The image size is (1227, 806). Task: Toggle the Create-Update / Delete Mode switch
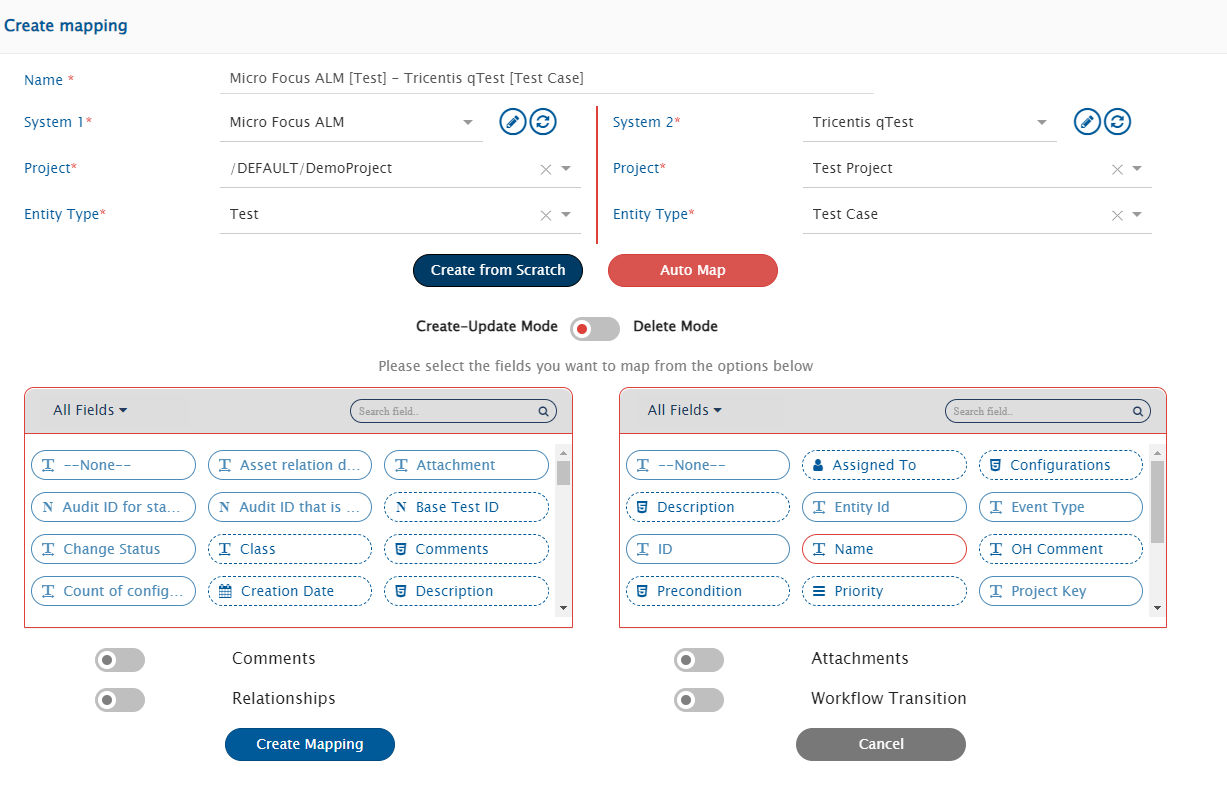594,329
